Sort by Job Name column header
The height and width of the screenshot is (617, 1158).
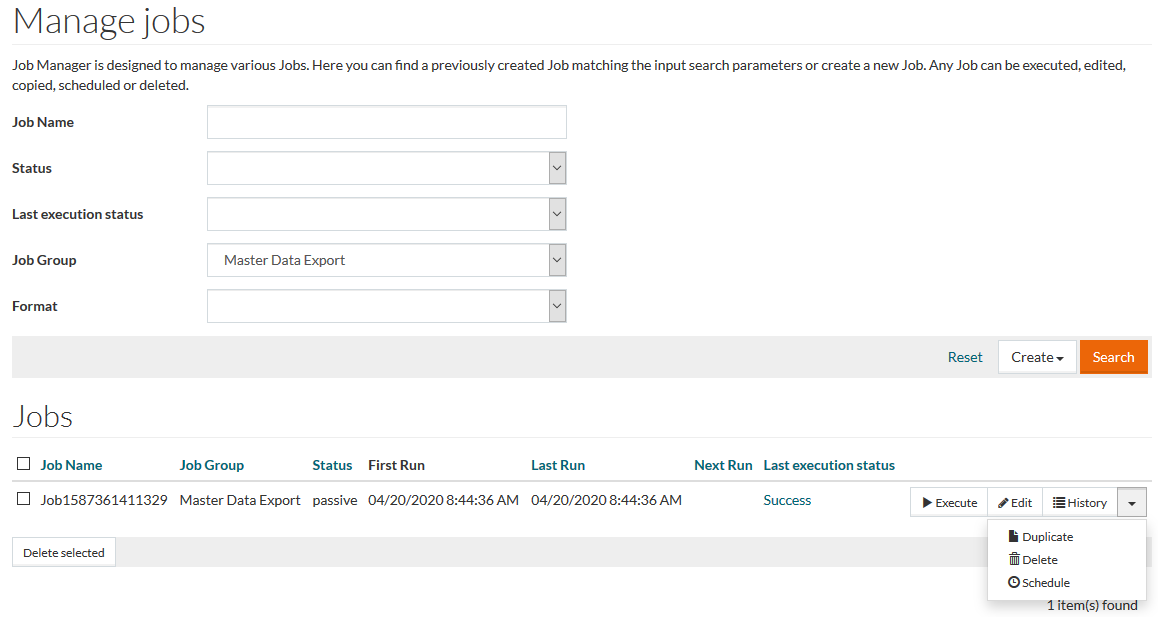(71, 465)
